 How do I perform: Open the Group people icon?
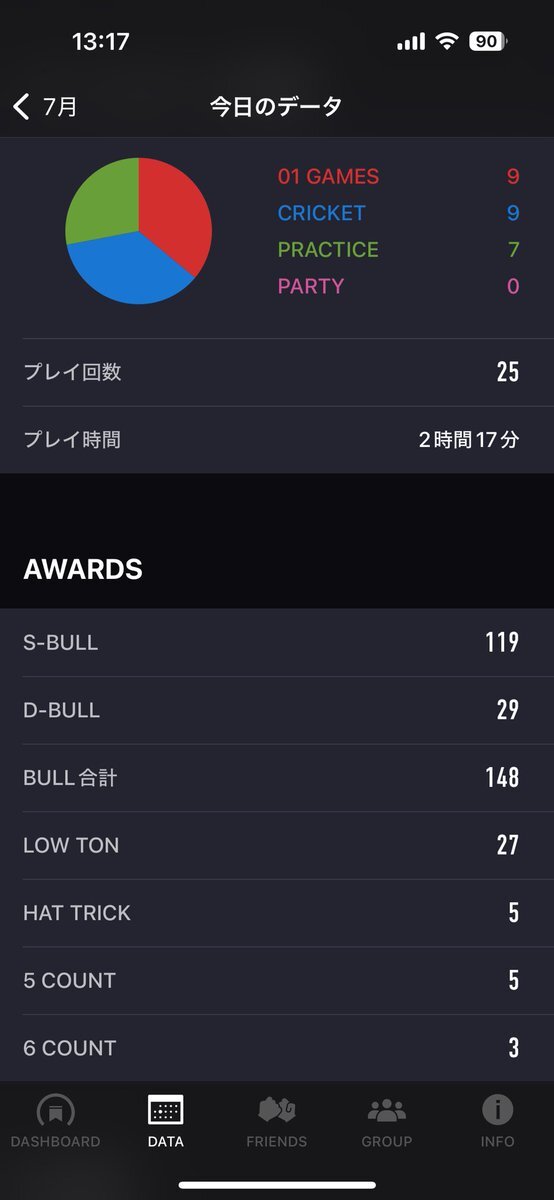[387, 1110]
